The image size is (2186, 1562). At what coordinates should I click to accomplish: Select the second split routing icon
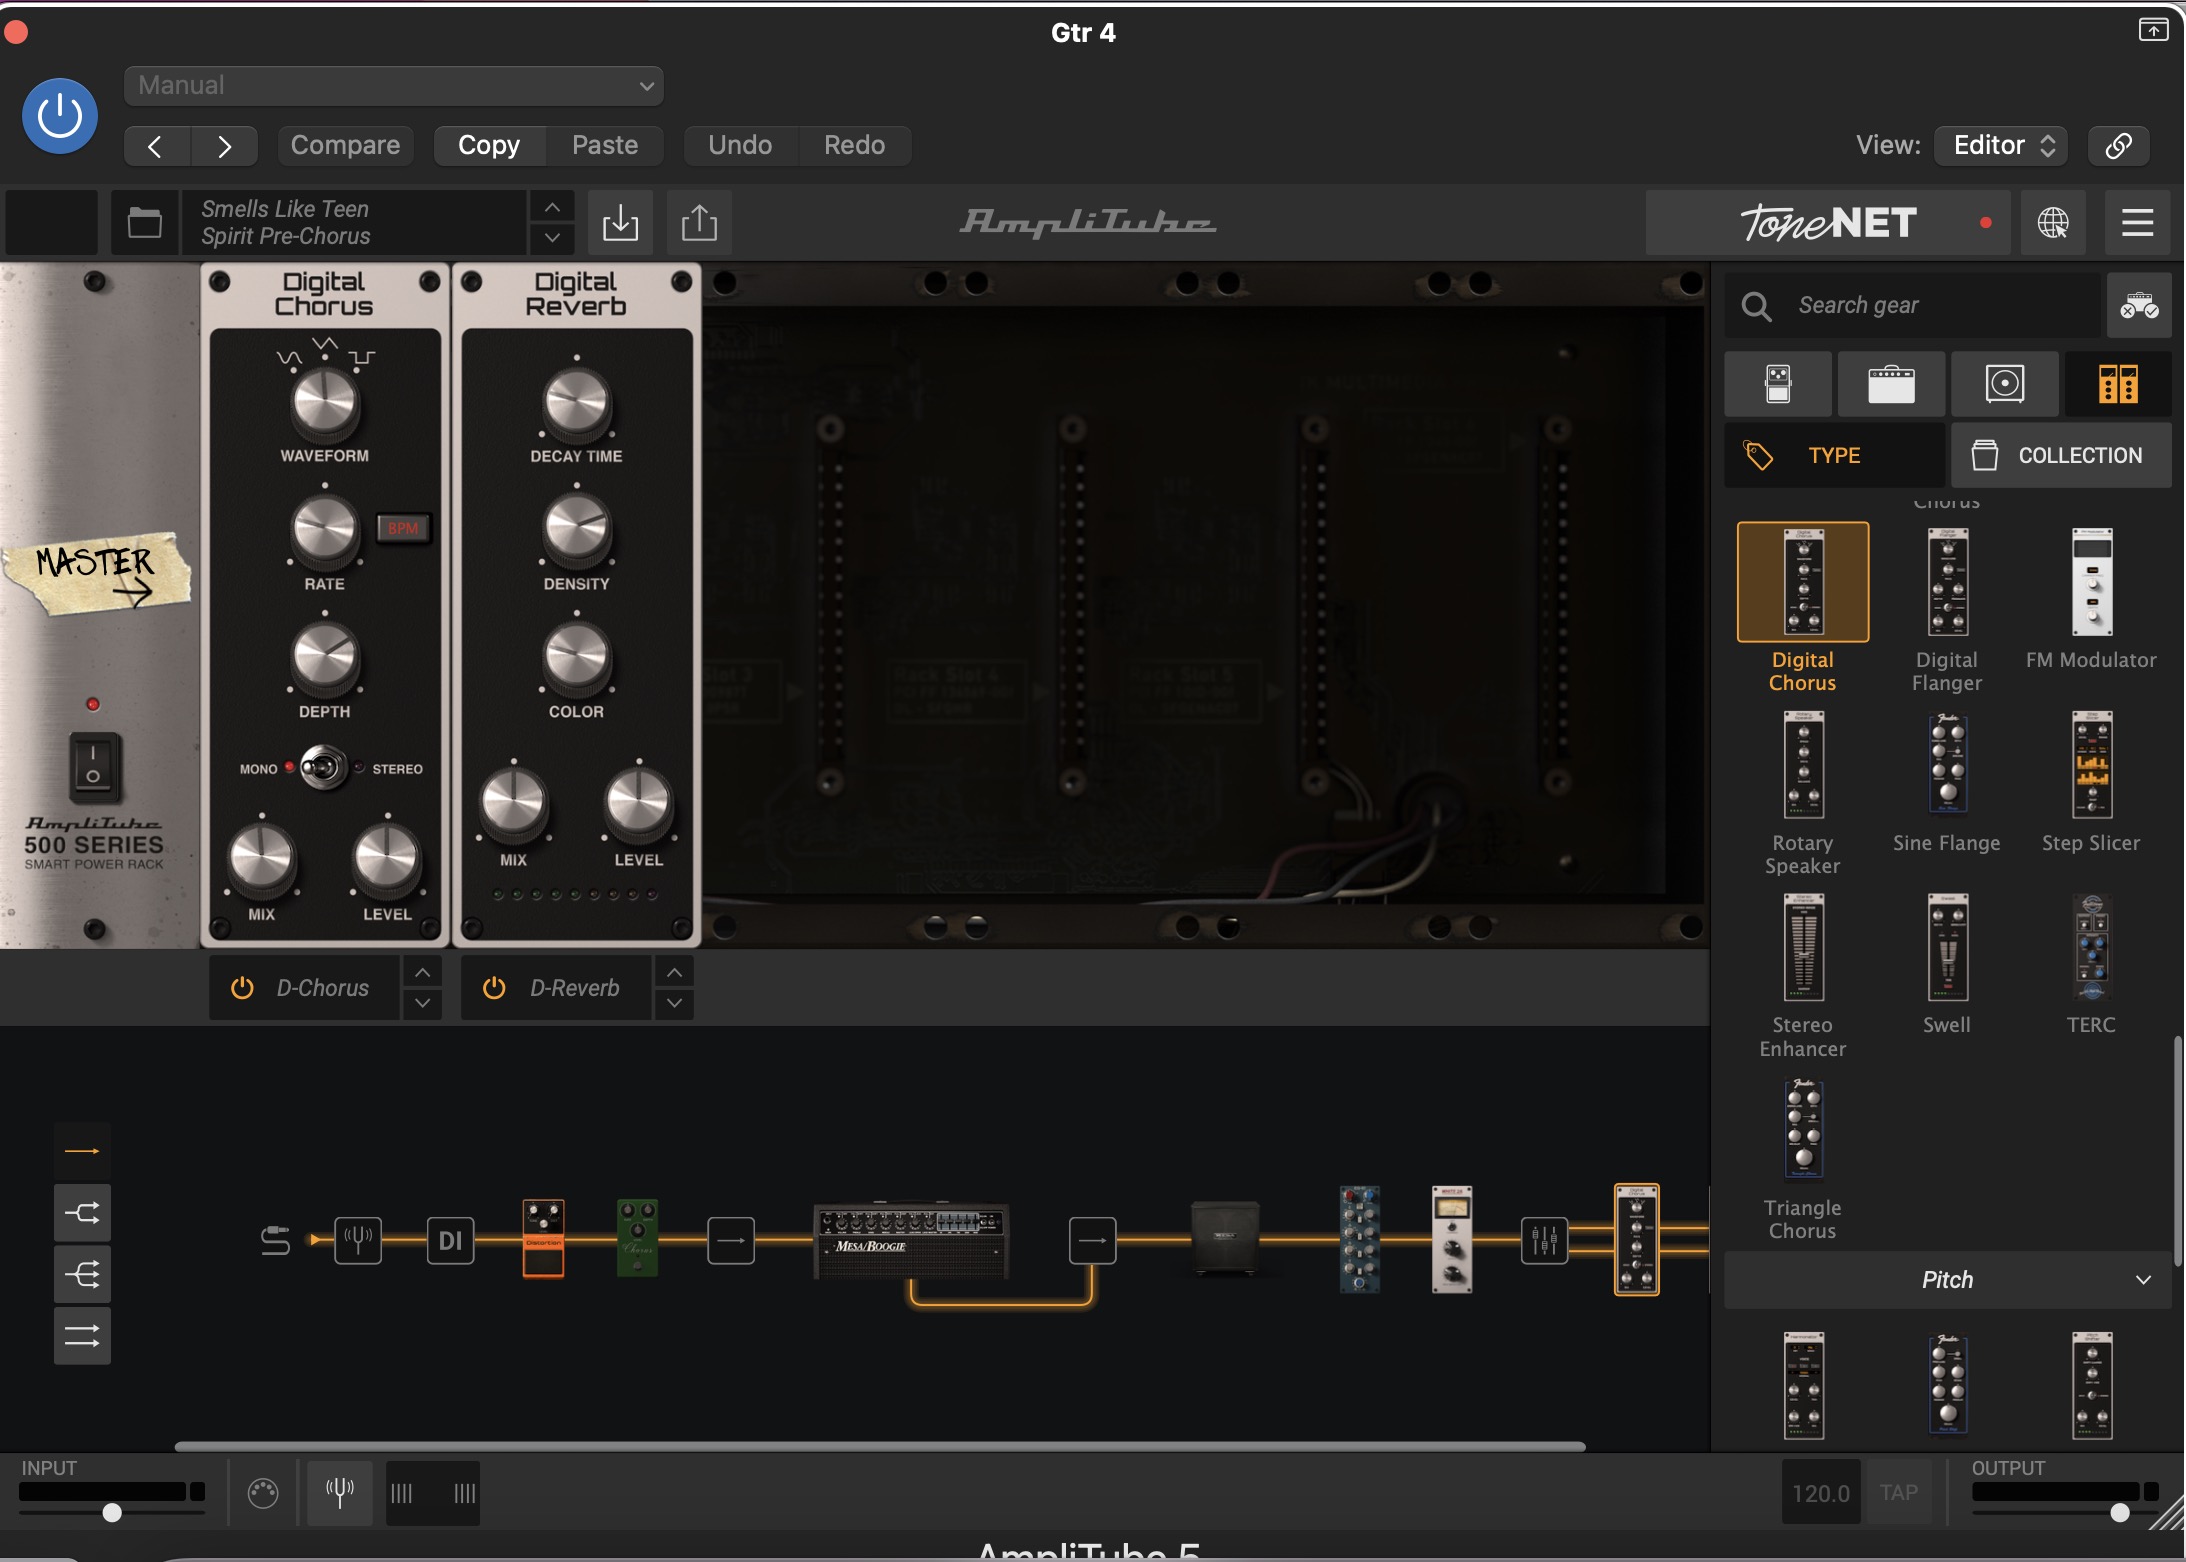click(x=82, y=1213)
